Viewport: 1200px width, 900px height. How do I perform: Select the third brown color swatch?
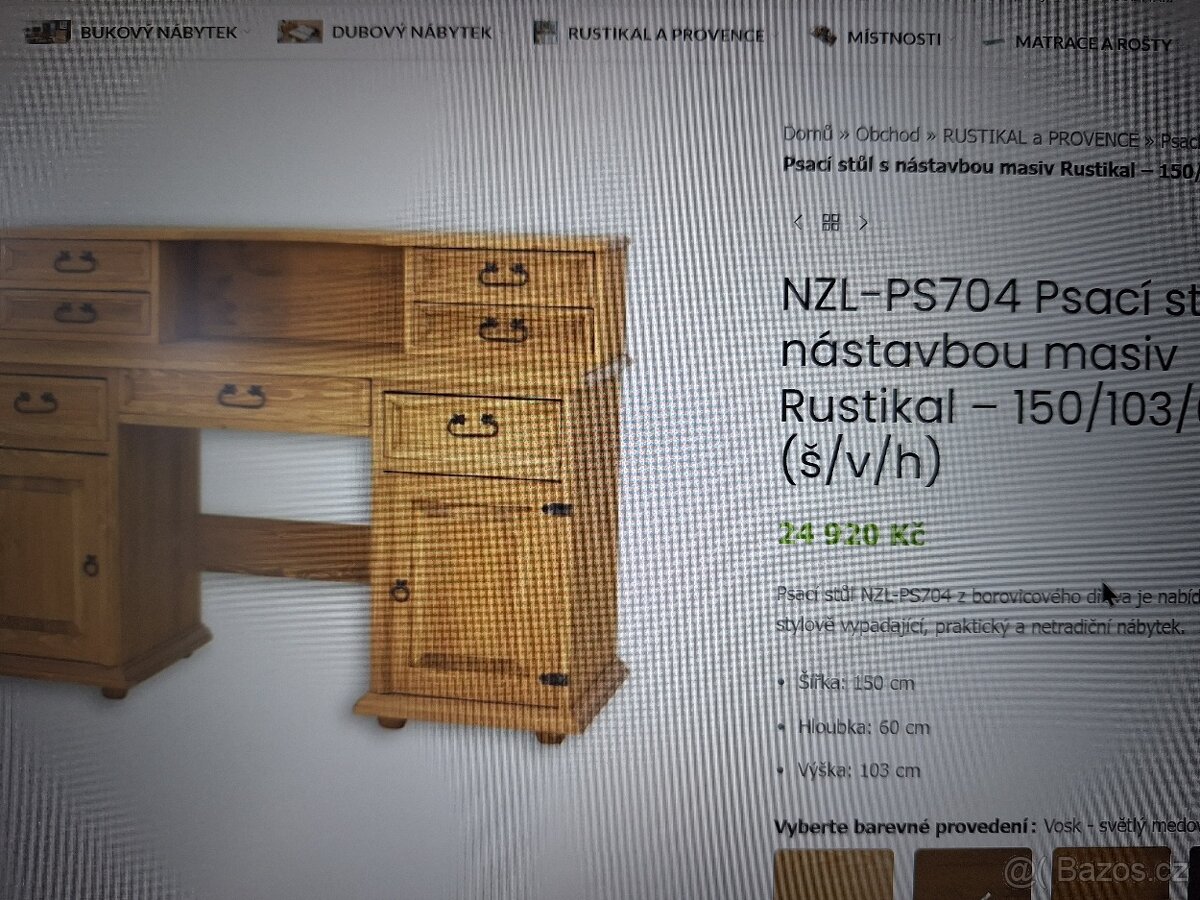pyautogui.click(x=1110, y=874)
